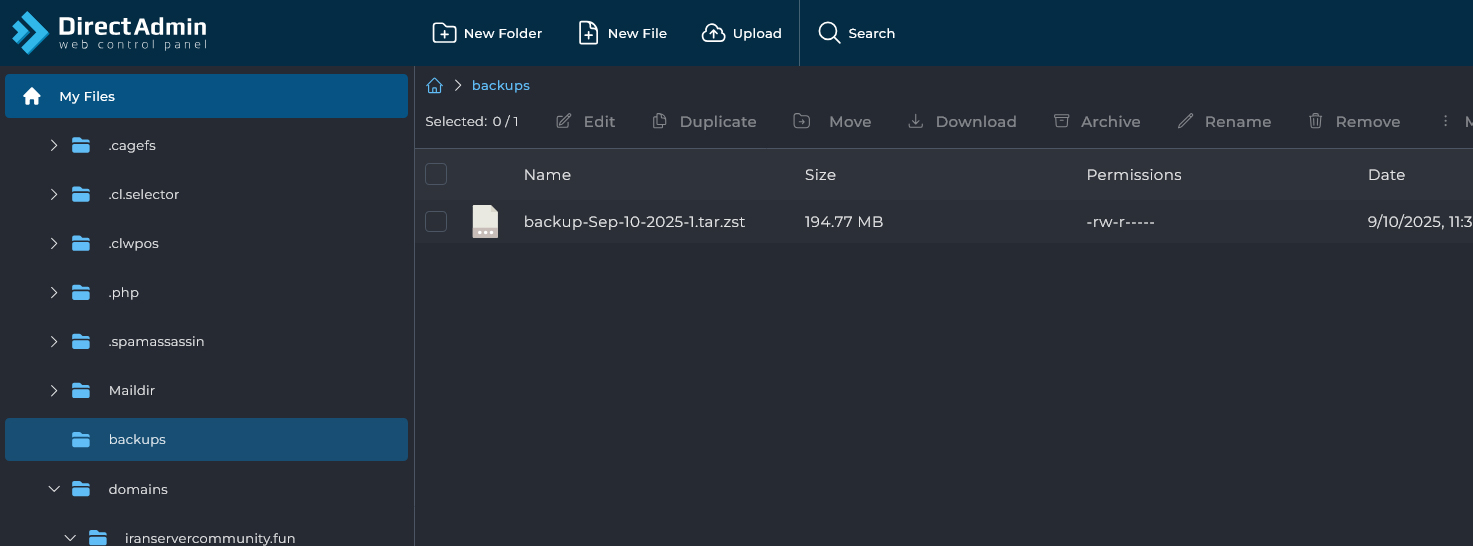Open the .spamassassin tree folder label
This screenshot has height=546, width=1473.
click(x=156, y=341)
